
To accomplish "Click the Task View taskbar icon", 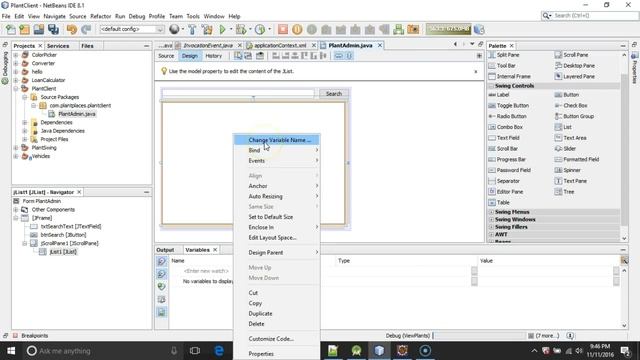I will (195, 351).
